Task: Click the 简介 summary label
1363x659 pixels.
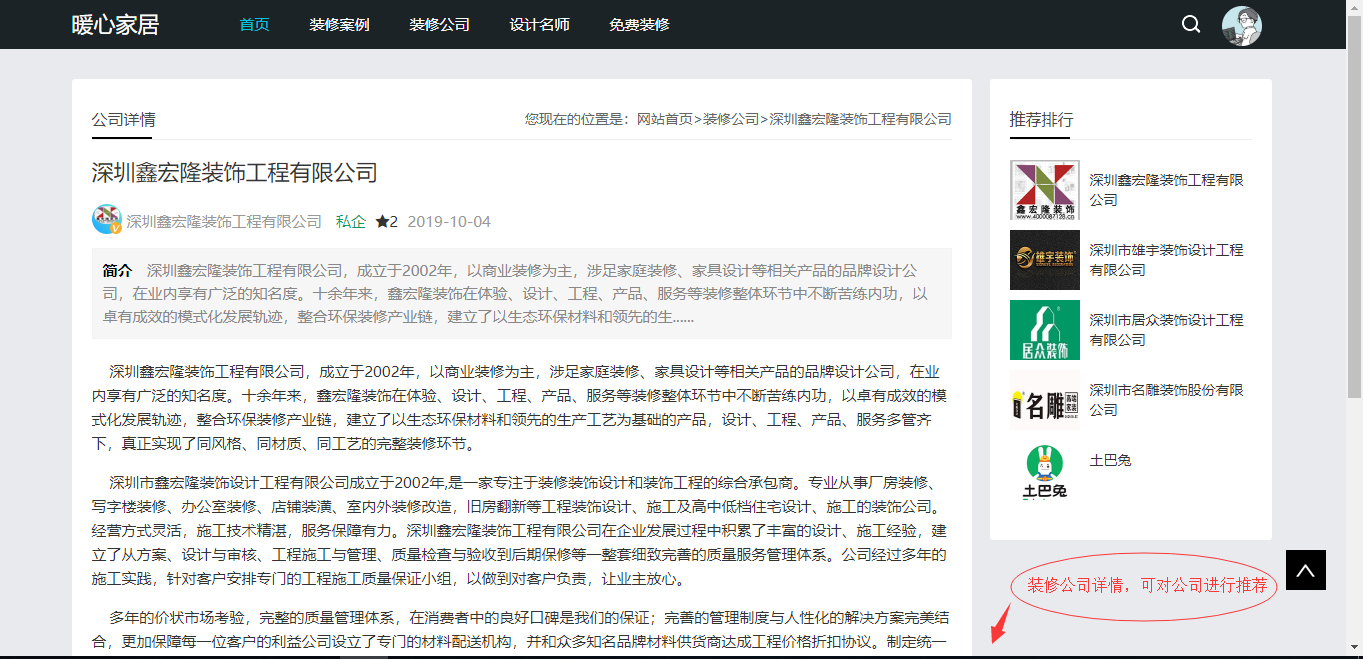Action: [117, 270]
